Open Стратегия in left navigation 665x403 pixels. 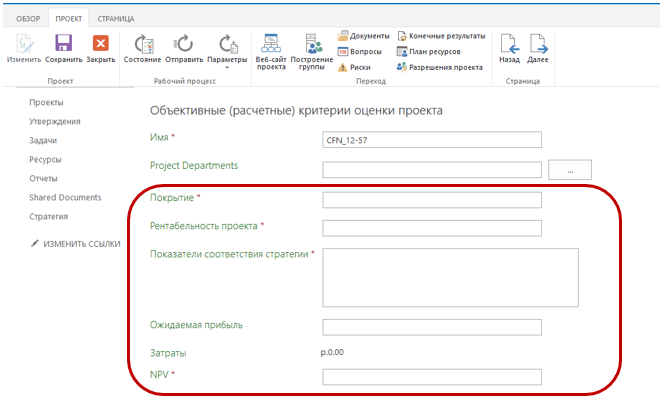tap(48, 216)
